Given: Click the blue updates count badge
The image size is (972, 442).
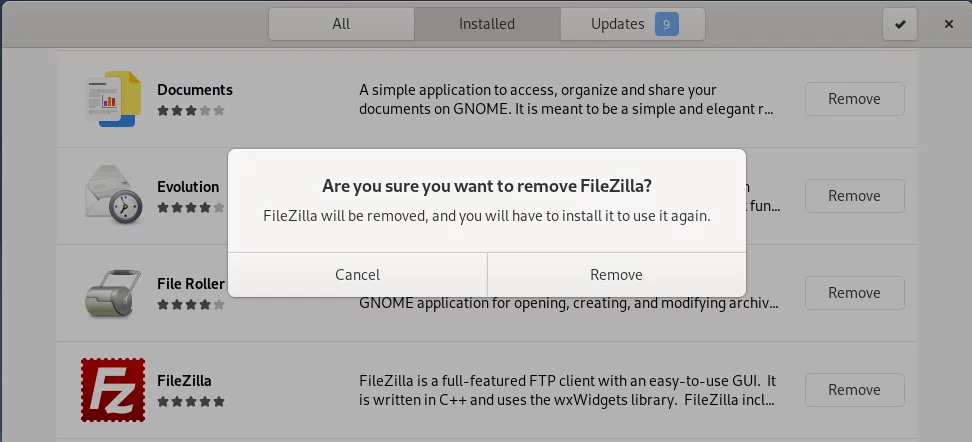Looking at the screenshot, I should click(666, 24).
